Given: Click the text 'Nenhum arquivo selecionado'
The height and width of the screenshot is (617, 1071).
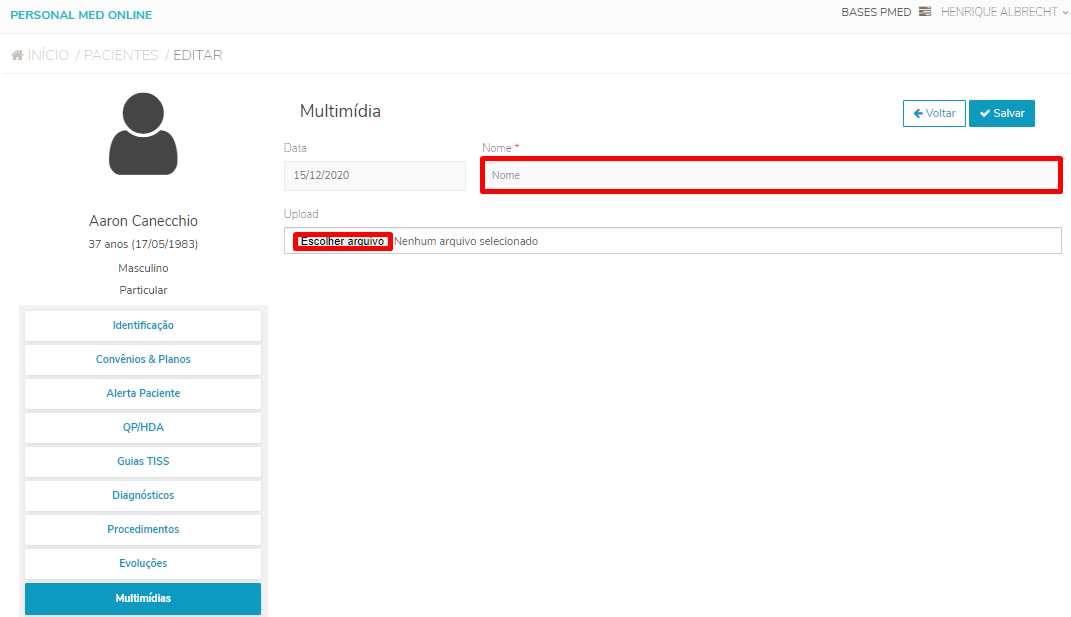Looking at the screenshot, I should [466, 241].
